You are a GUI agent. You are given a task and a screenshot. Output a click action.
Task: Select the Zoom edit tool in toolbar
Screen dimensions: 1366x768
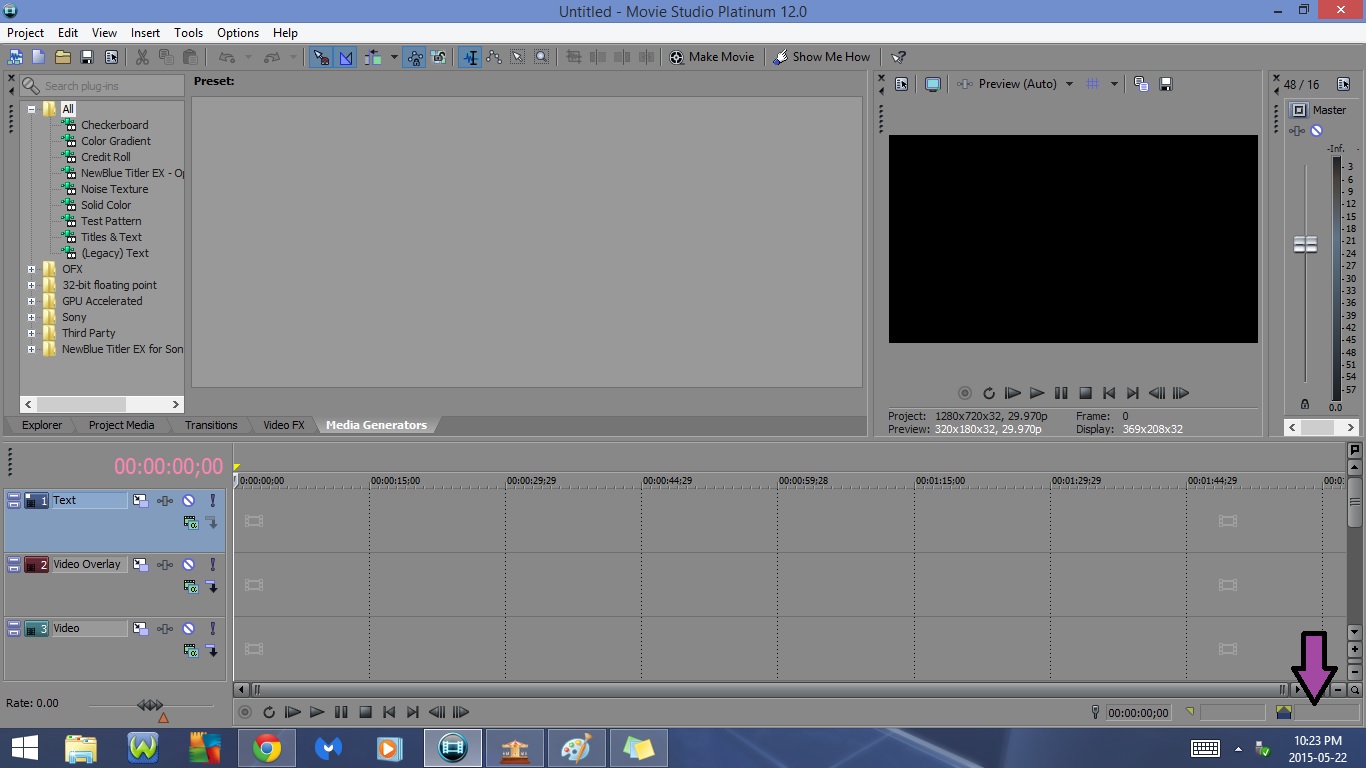point(541,57)
